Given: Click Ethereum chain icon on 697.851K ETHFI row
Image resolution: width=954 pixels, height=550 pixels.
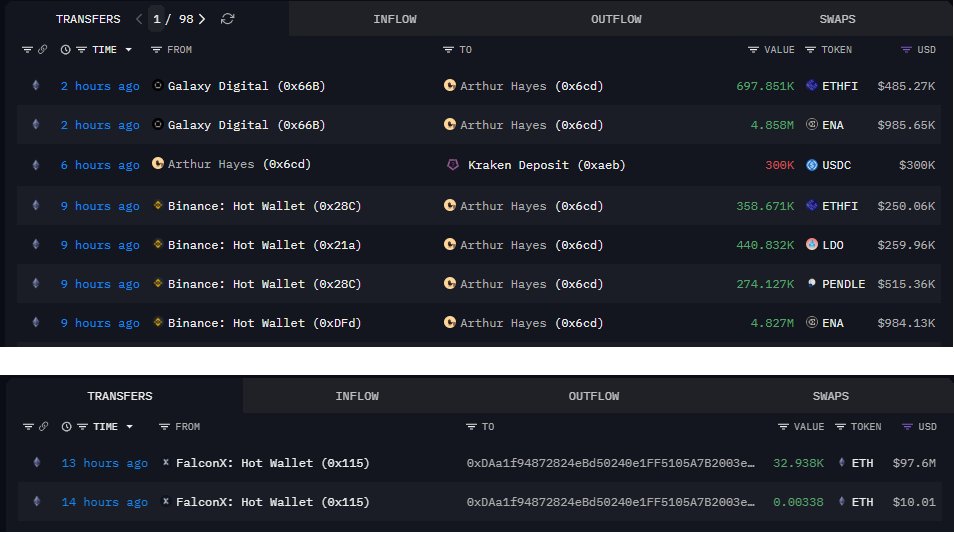Looking at the screenshot, I should click(x=36, y=86).
